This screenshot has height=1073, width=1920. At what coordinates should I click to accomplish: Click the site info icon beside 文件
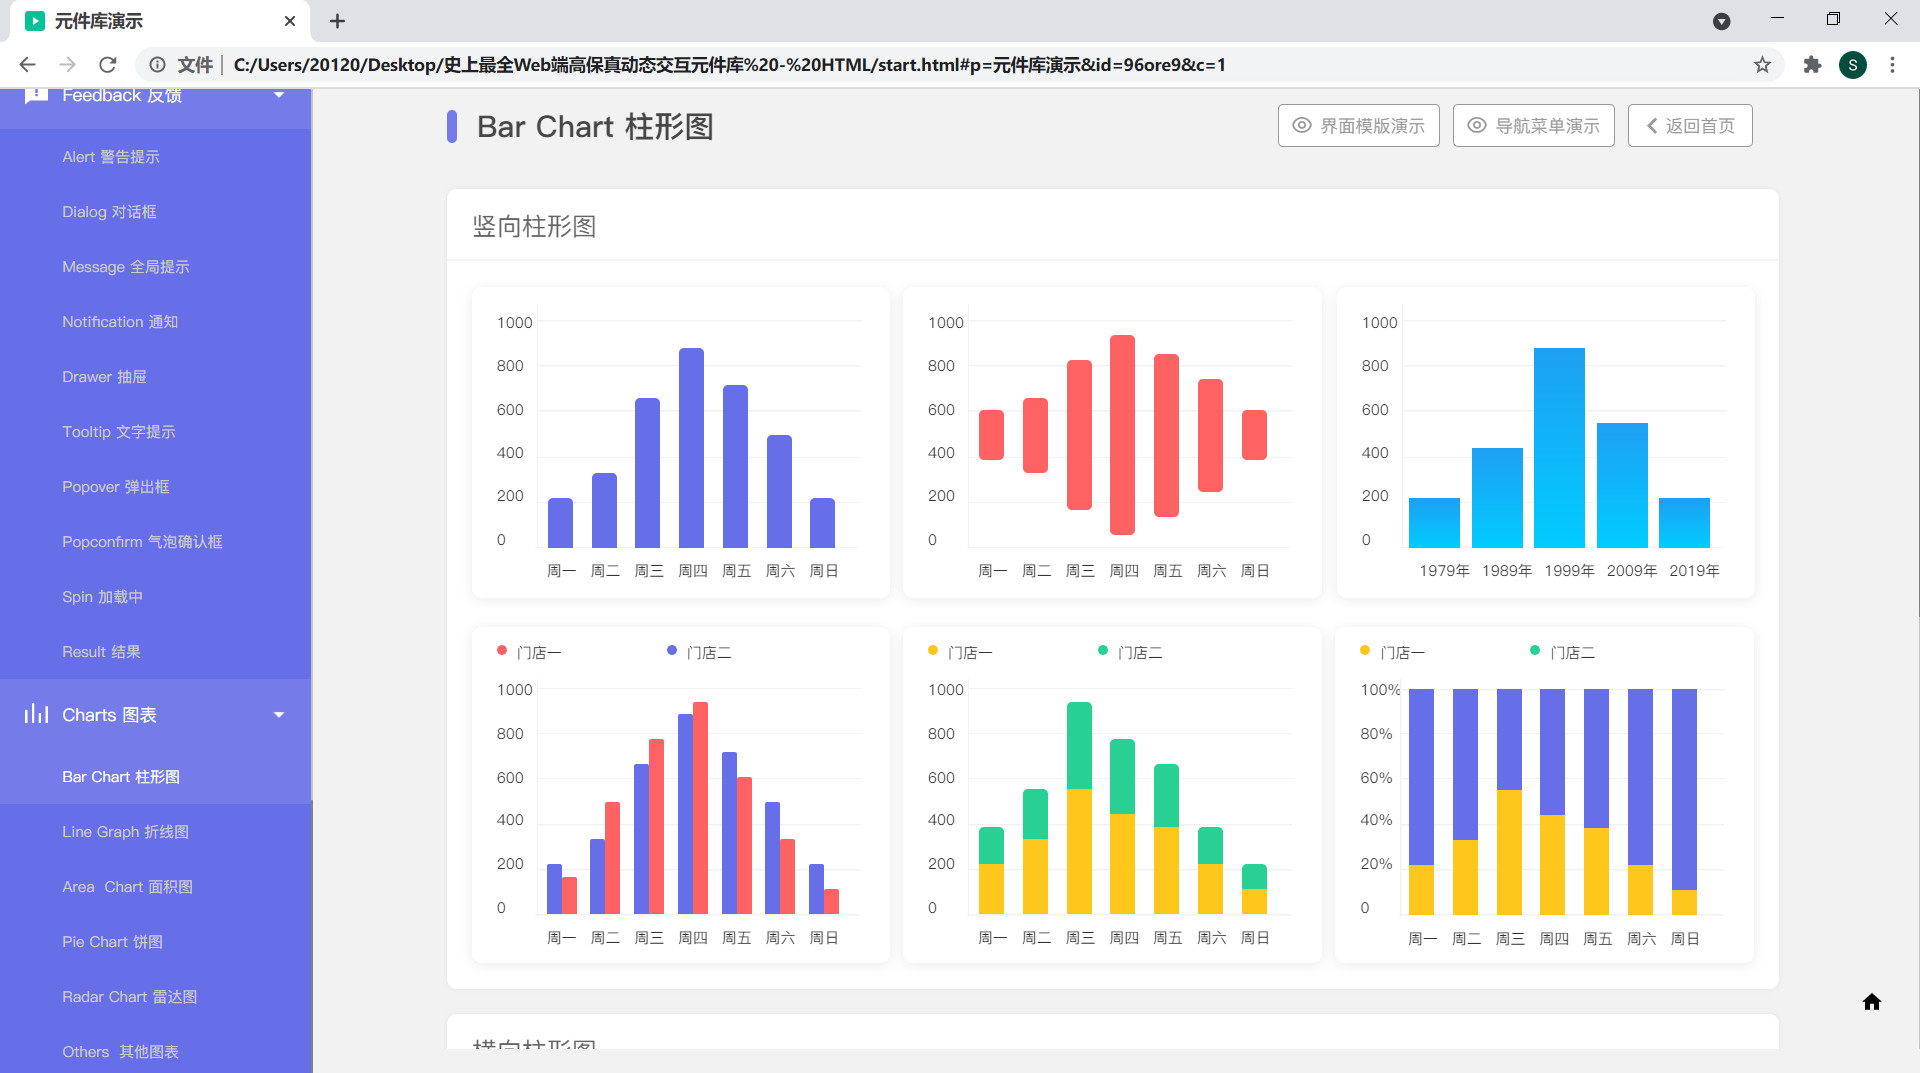coord(158,65)
